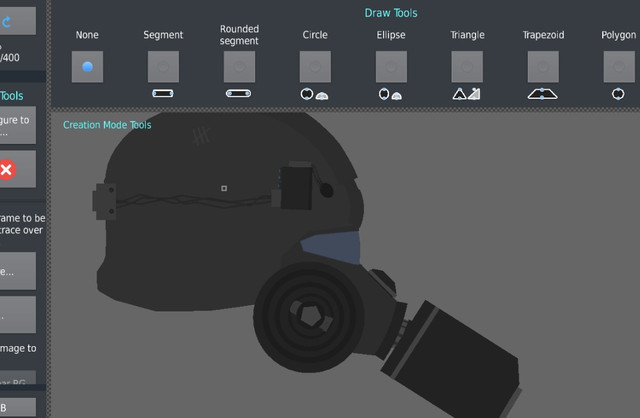Select the None draw tool radio button

[x=87, y=67]
